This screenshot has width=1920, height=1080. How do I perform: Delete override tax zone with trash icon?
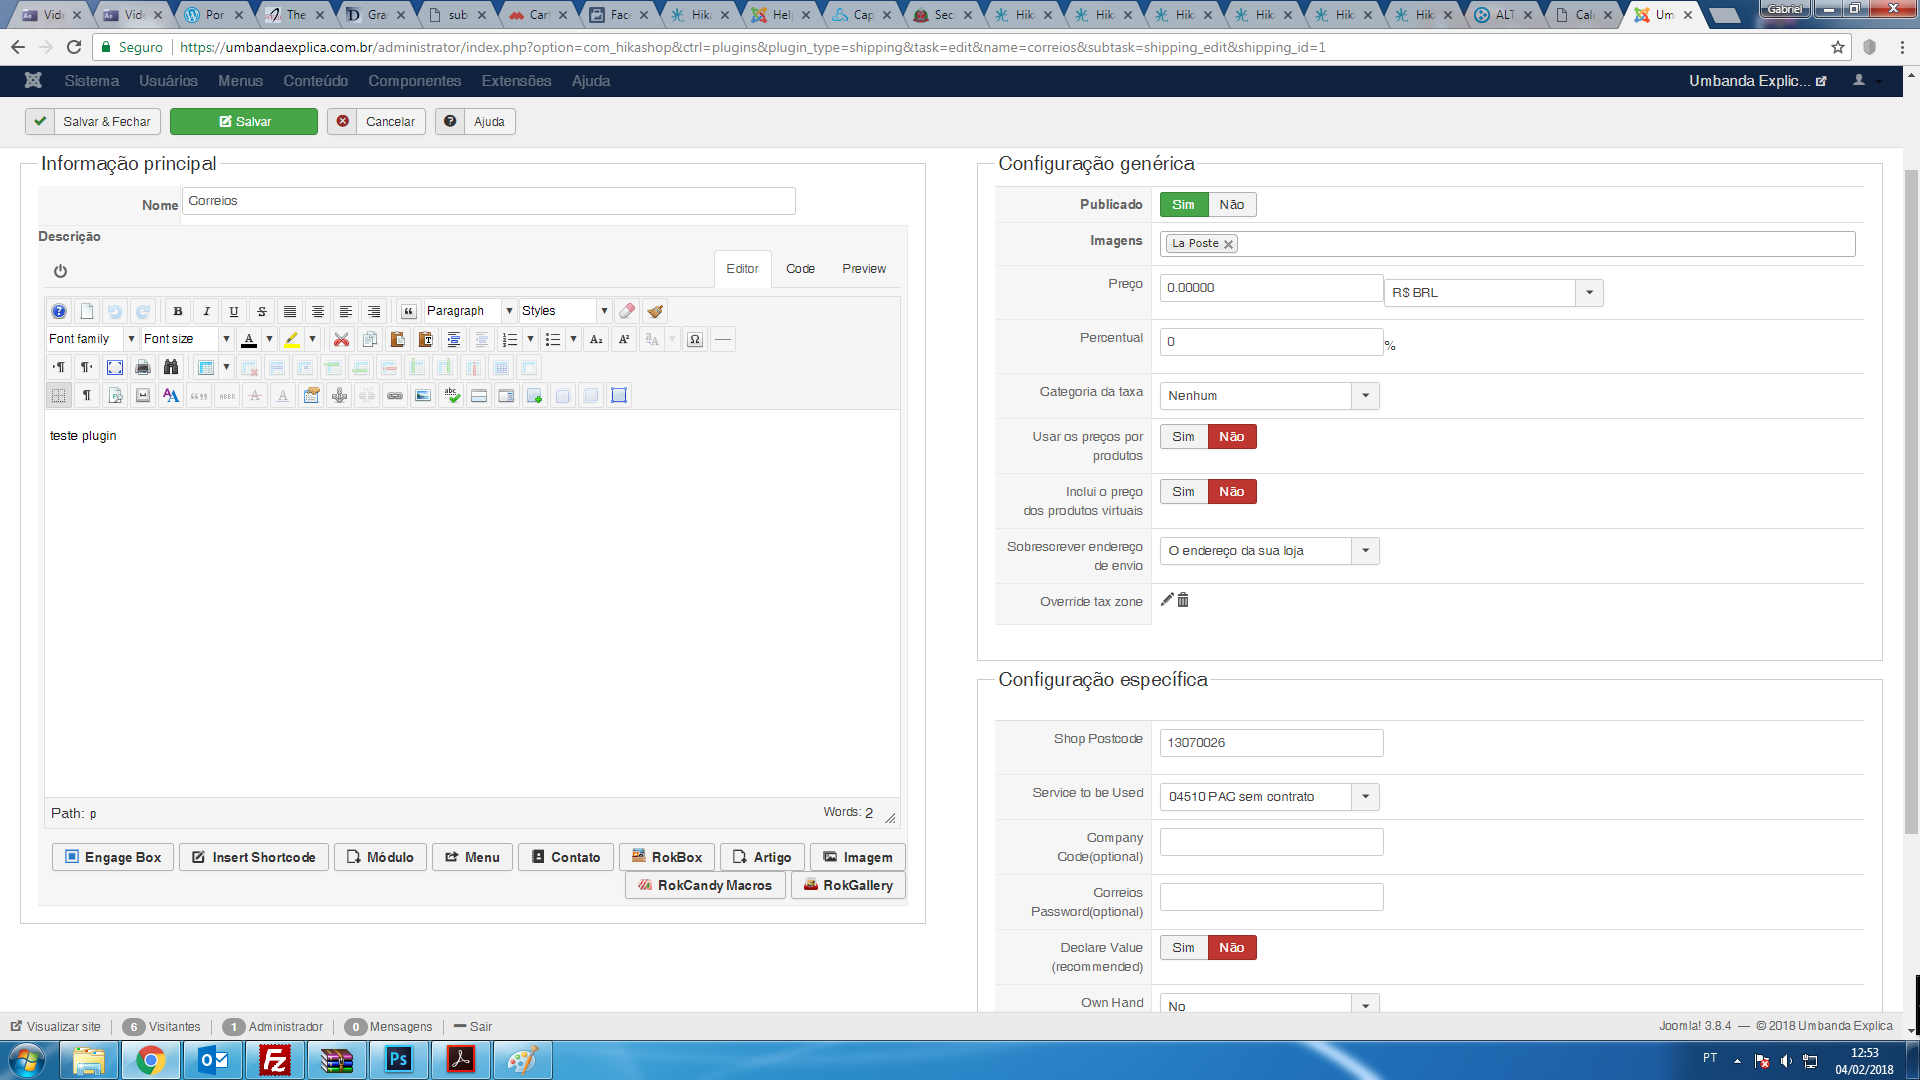pyautogui.click(x=1183, y=600)
